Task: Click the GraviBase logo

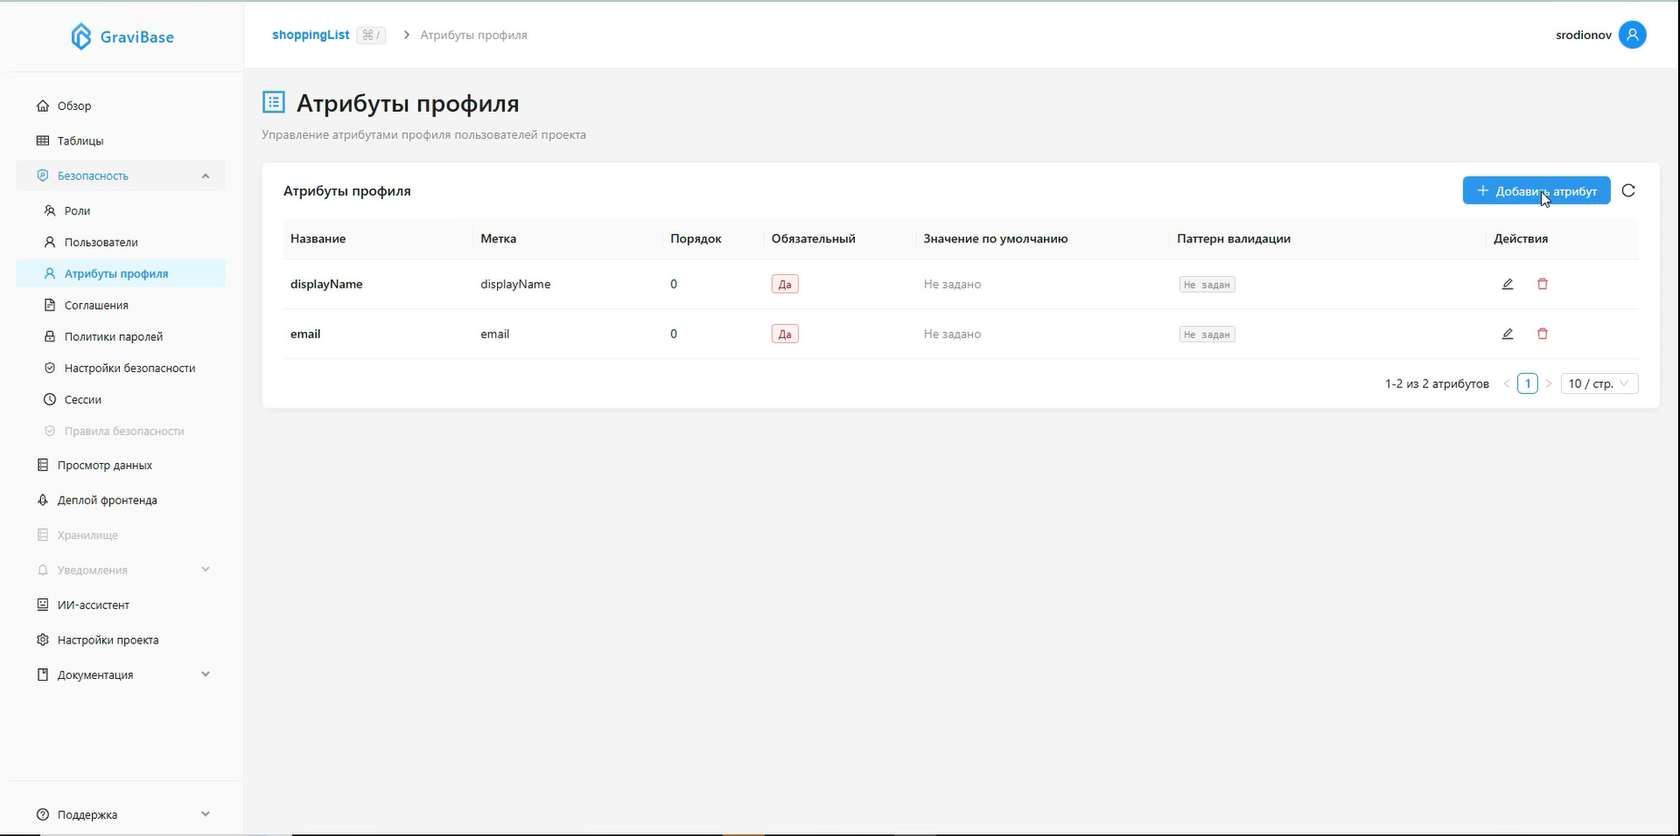Action: 122,37
